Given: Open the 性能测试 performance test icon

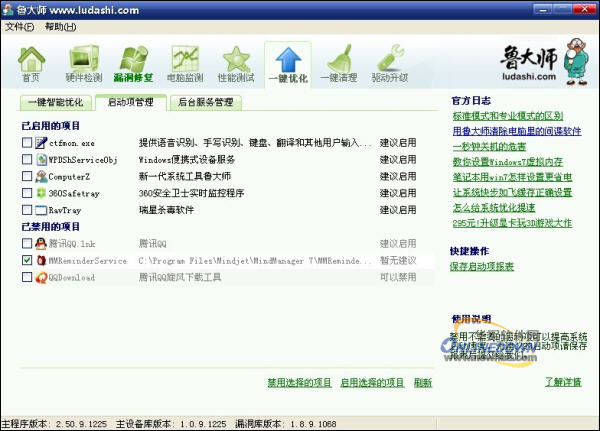Looking at the screenshot, I should (236, 61).
